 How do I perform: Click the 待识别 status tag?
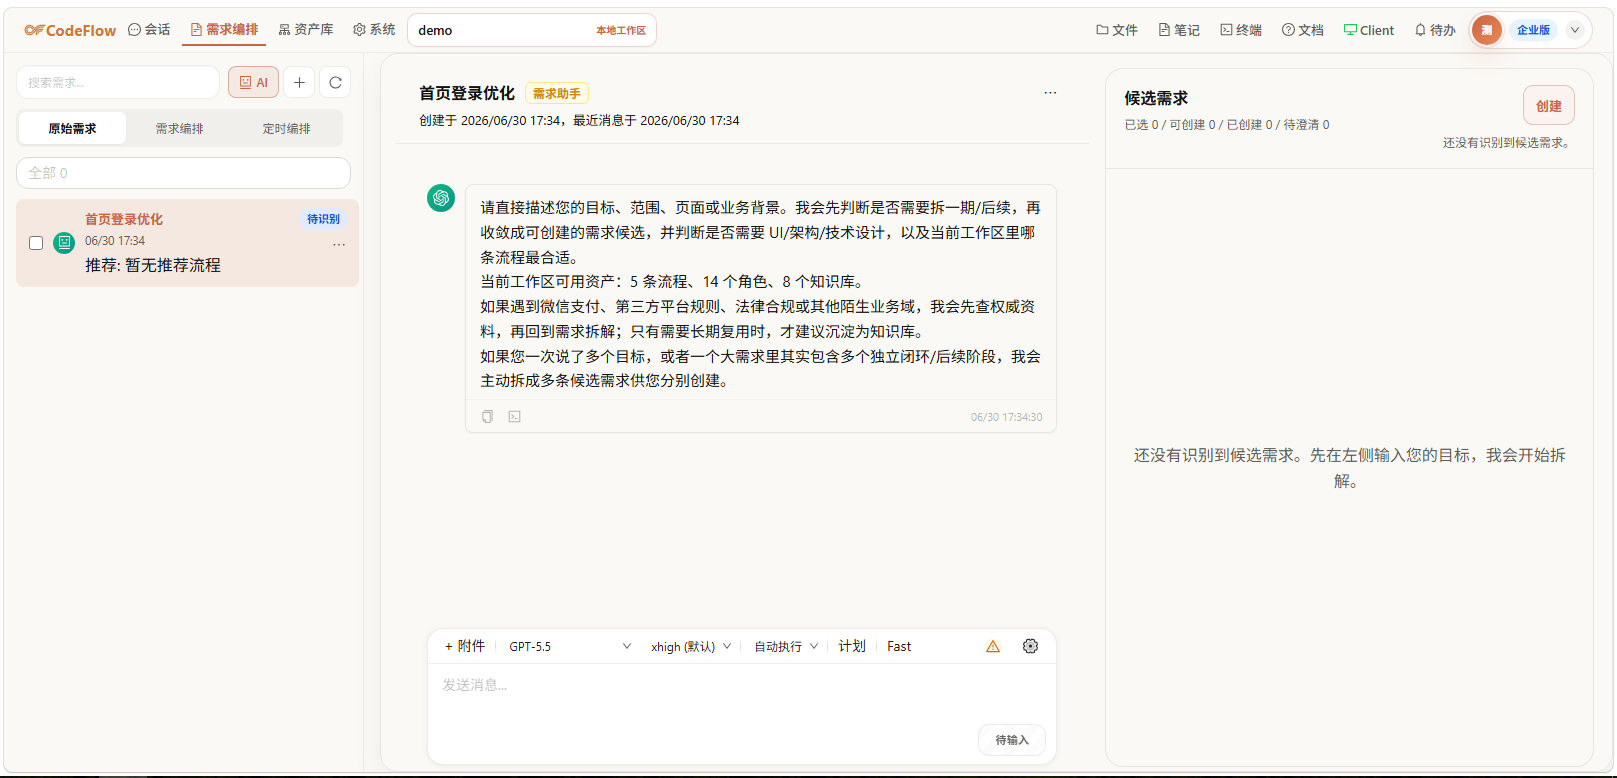click(x=323, y=219)
